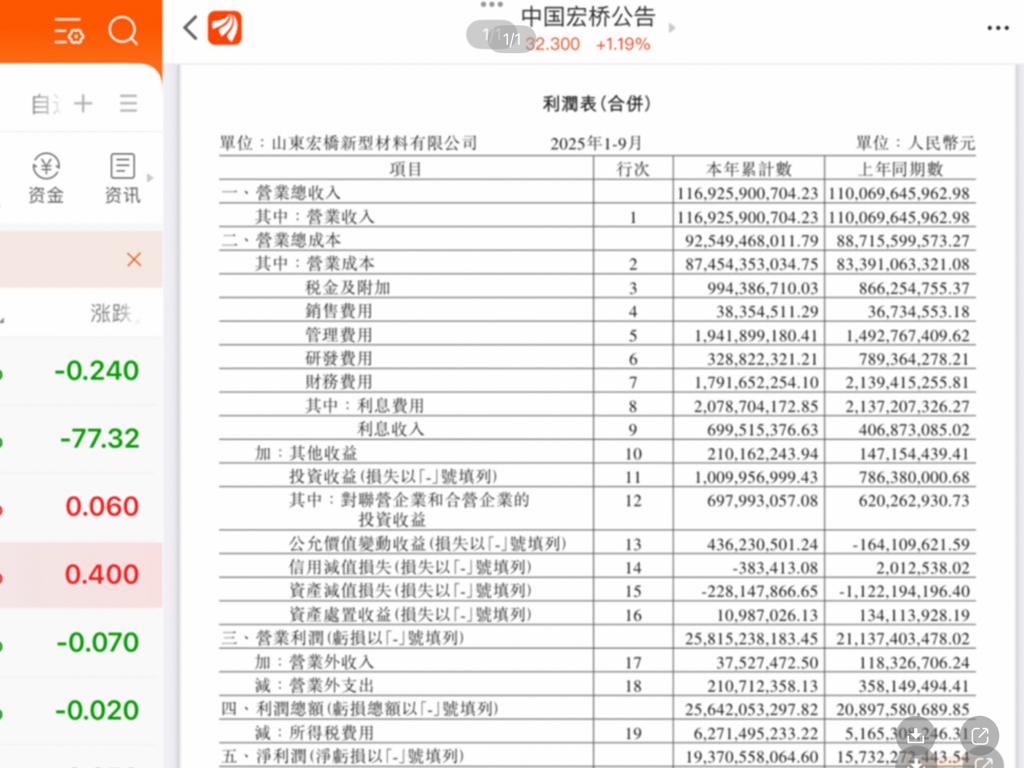
Task: Click the 利潤表(合併) heading
Action: [596, 103]
